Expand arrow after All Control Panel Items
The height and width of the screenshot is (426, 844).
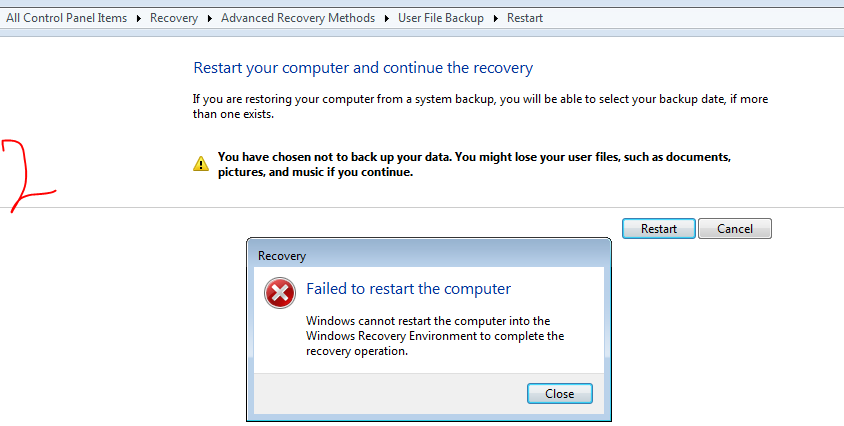pyautogui.click(x=139, y=18)
